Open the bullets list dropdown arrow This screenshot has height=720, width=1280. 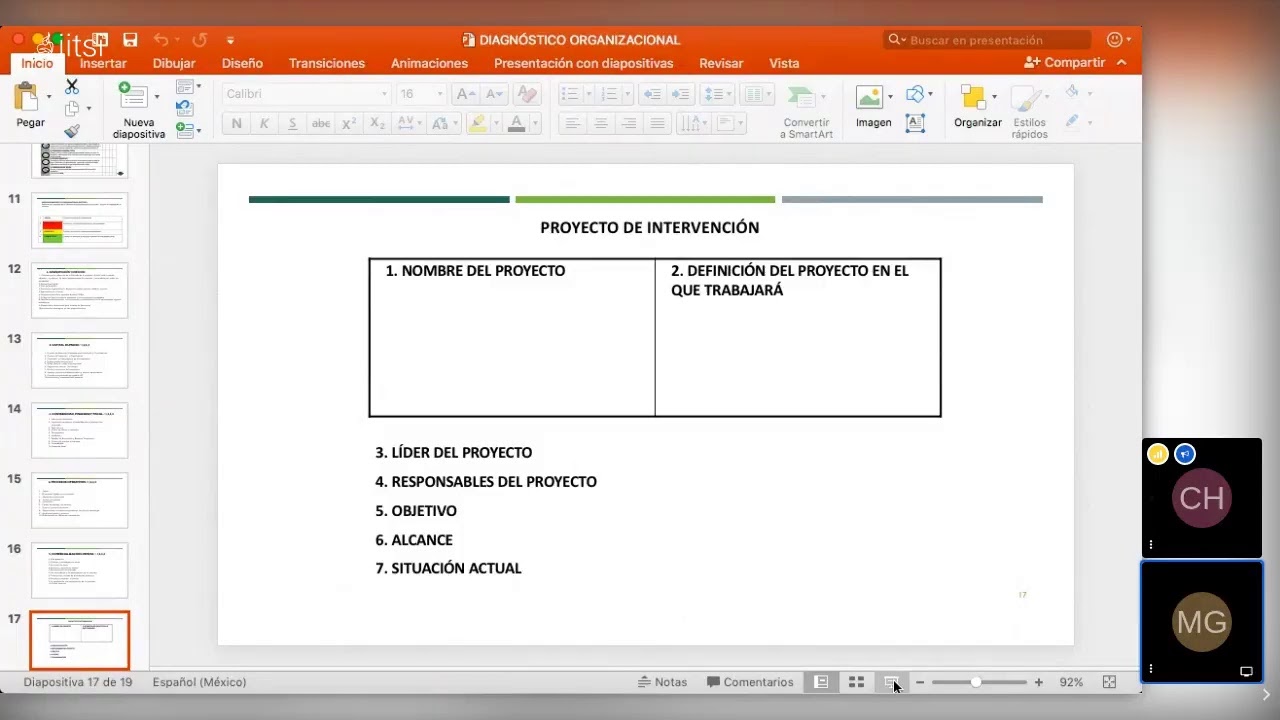pos(588,94)
